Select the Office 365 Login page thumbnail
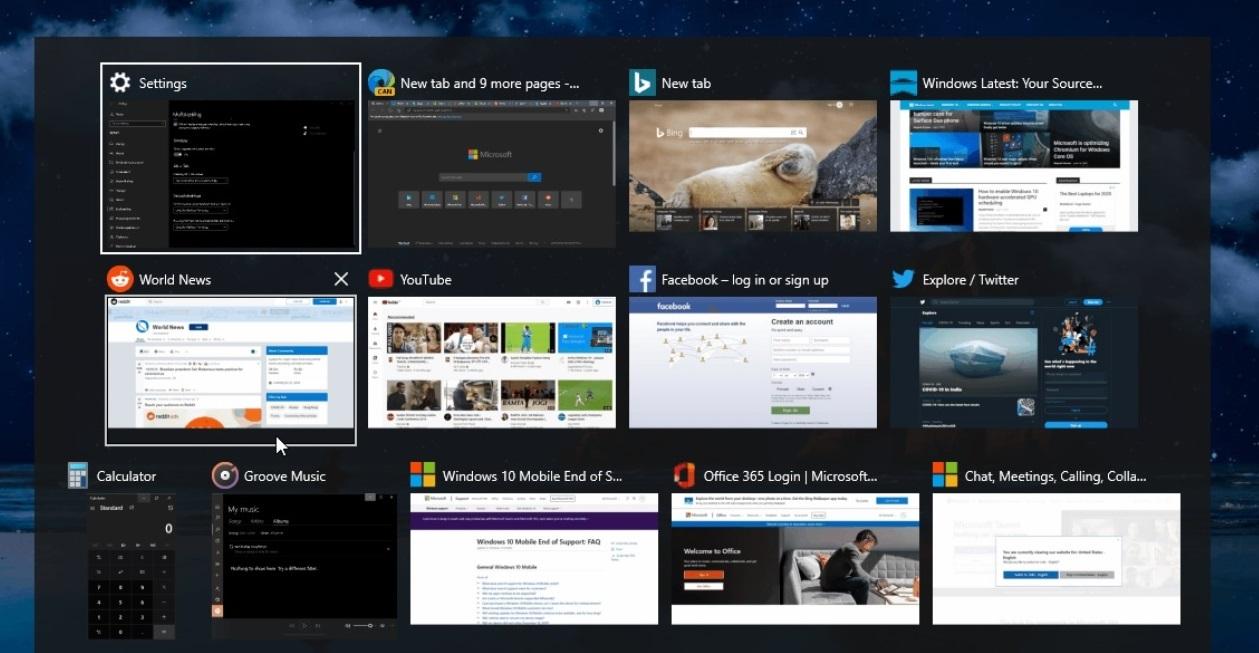 (x=795, y=559)
